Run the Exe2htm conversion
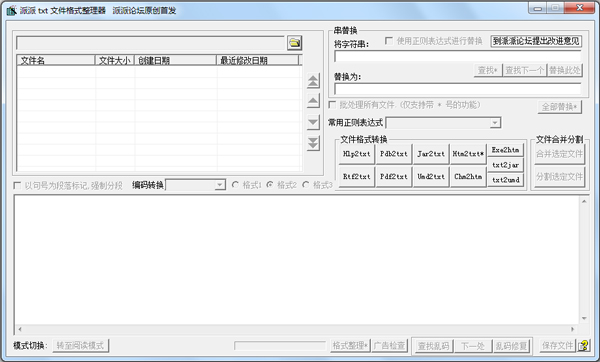Image resolution: width=600 pixels, height=362 pixels. [x=505, y=150]
